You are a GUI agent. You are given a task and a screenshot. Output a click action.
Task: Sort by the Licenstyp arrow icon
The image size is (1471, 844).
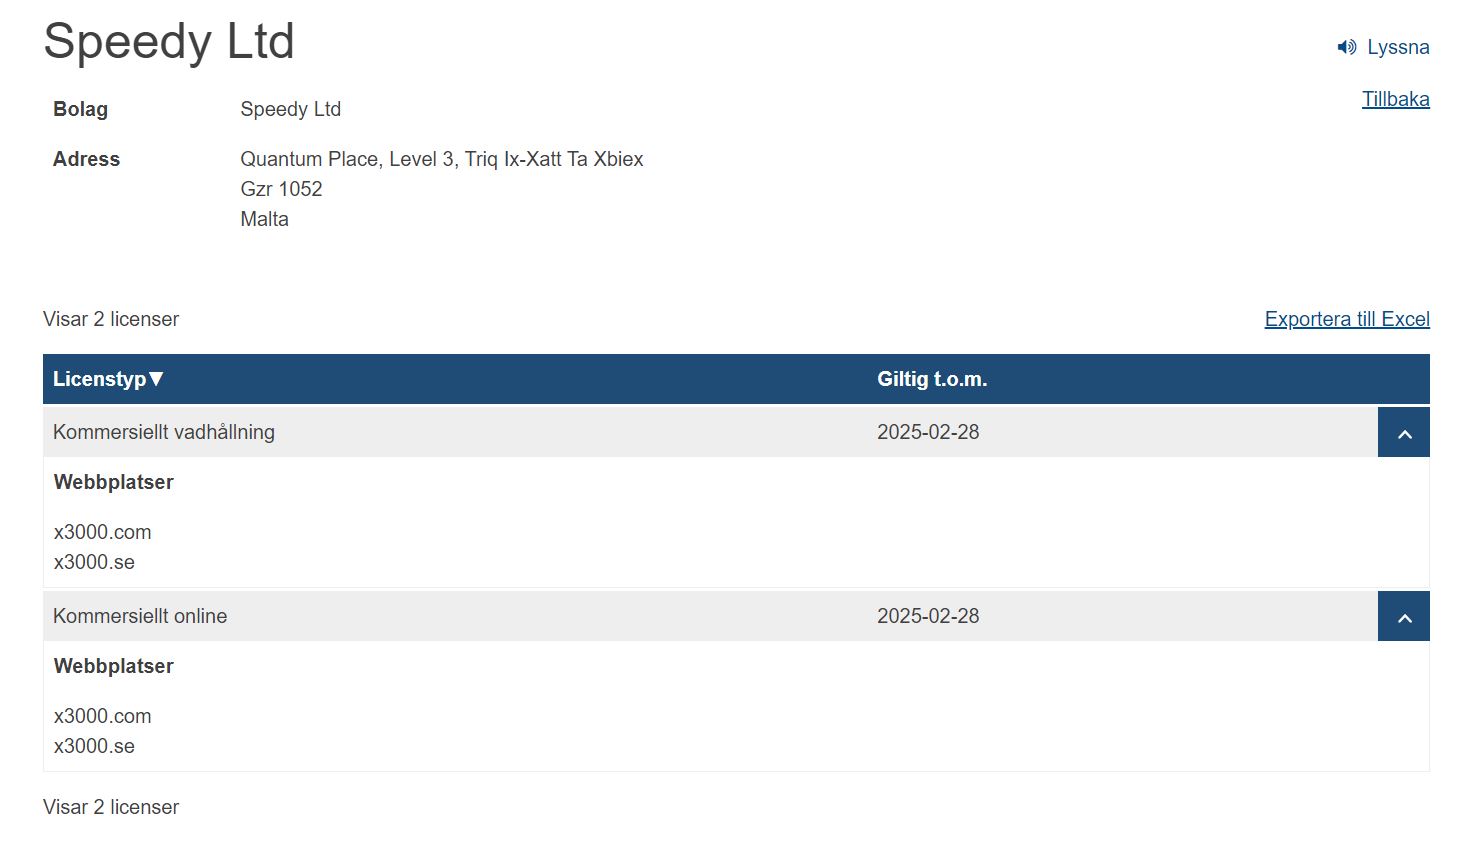156,379
